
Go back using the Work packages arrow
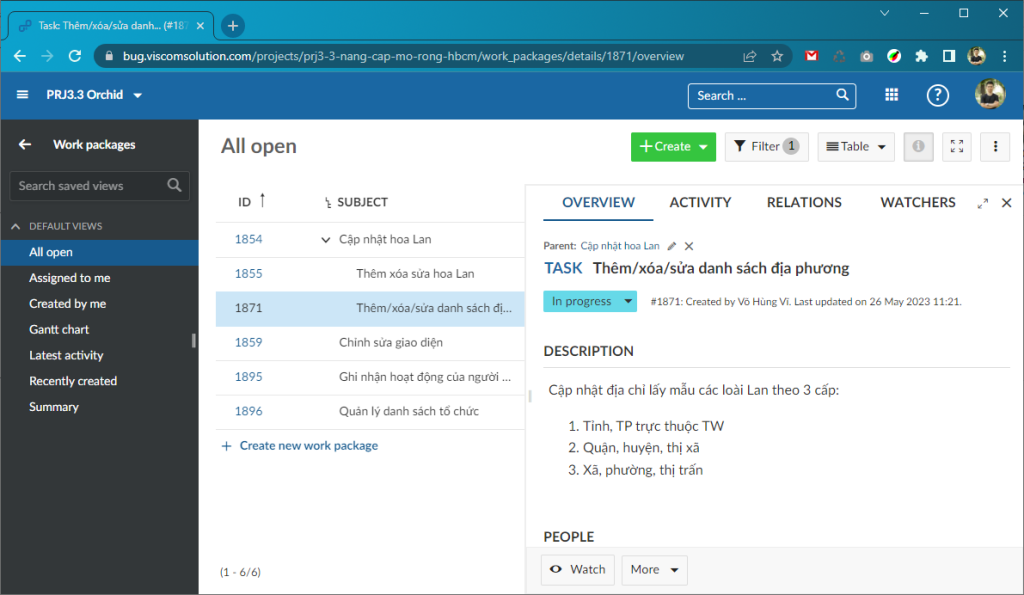coord(24,144)
